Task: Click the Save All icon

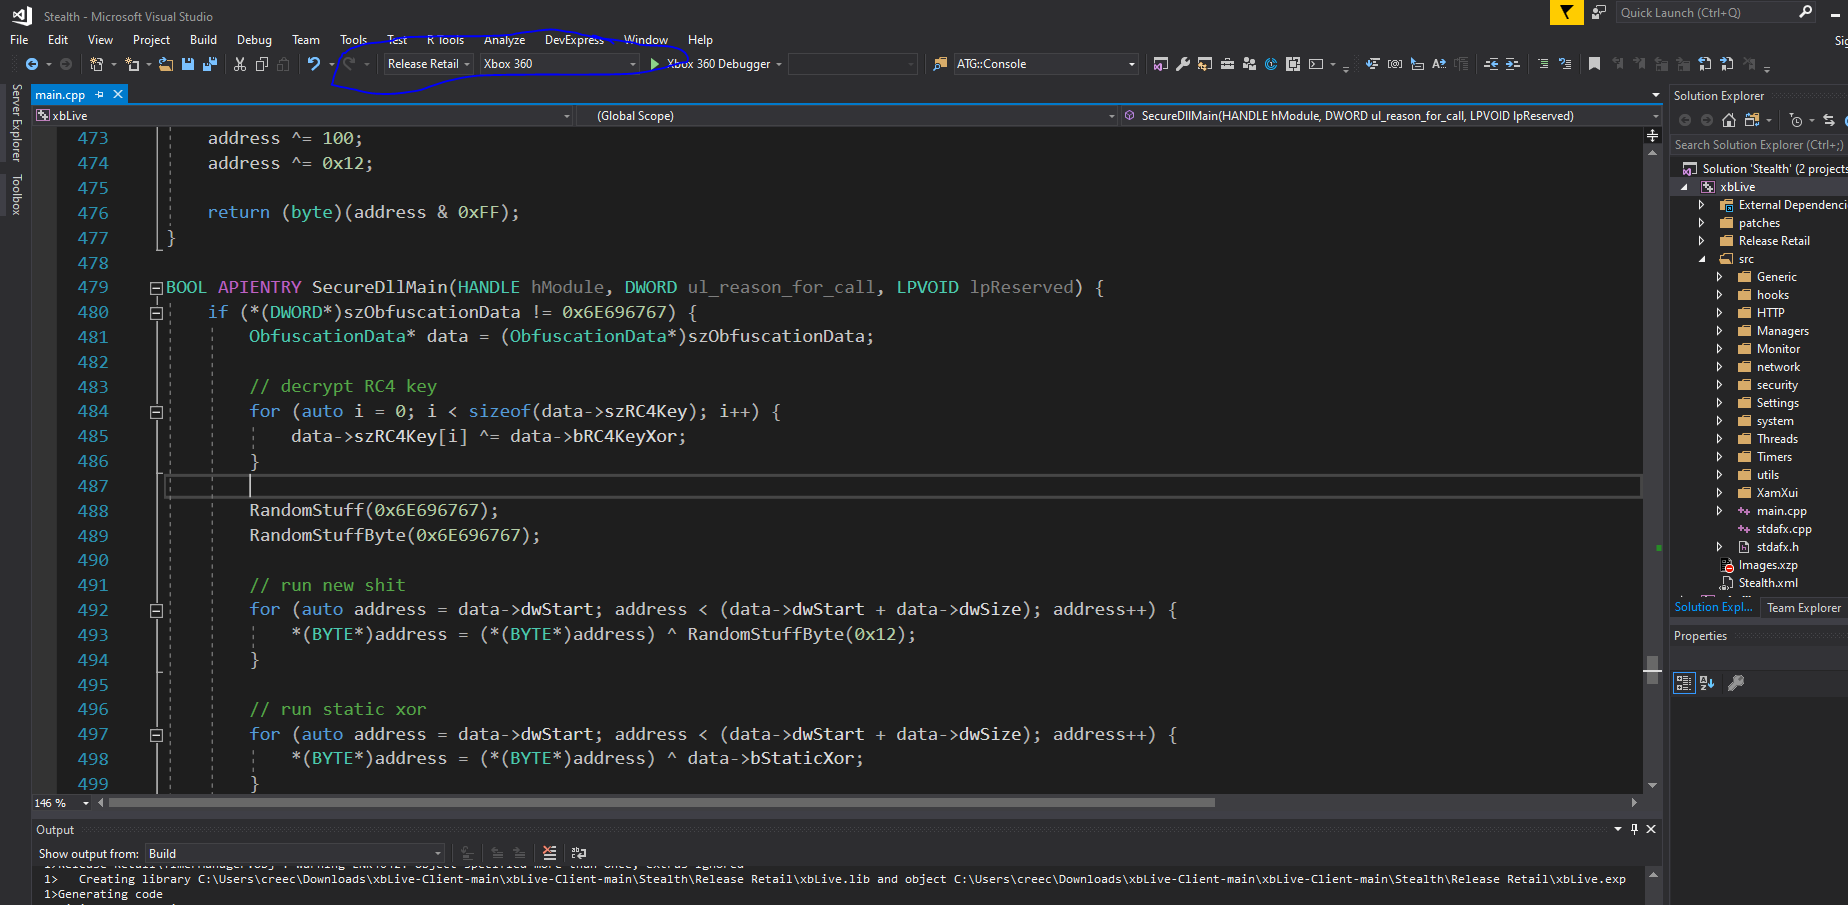Action: point(210,63)
